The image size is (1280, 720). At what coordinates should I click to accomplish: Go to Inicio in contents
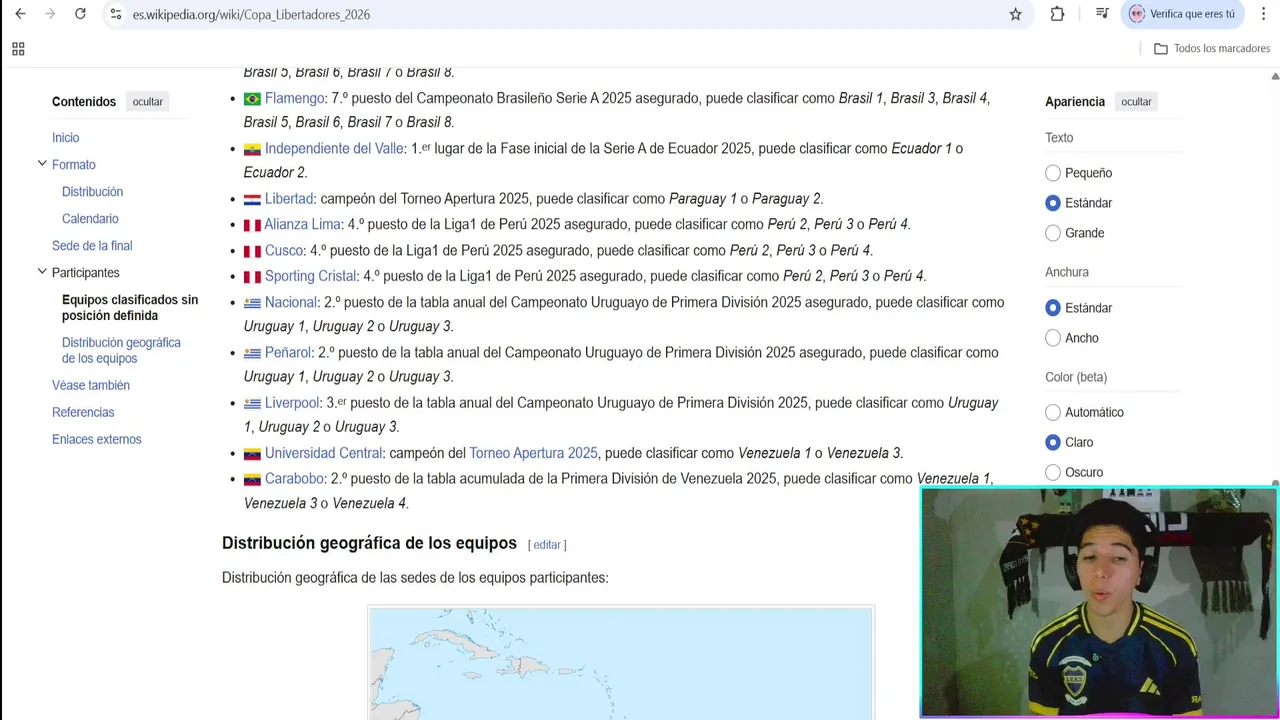coord(65,138)
